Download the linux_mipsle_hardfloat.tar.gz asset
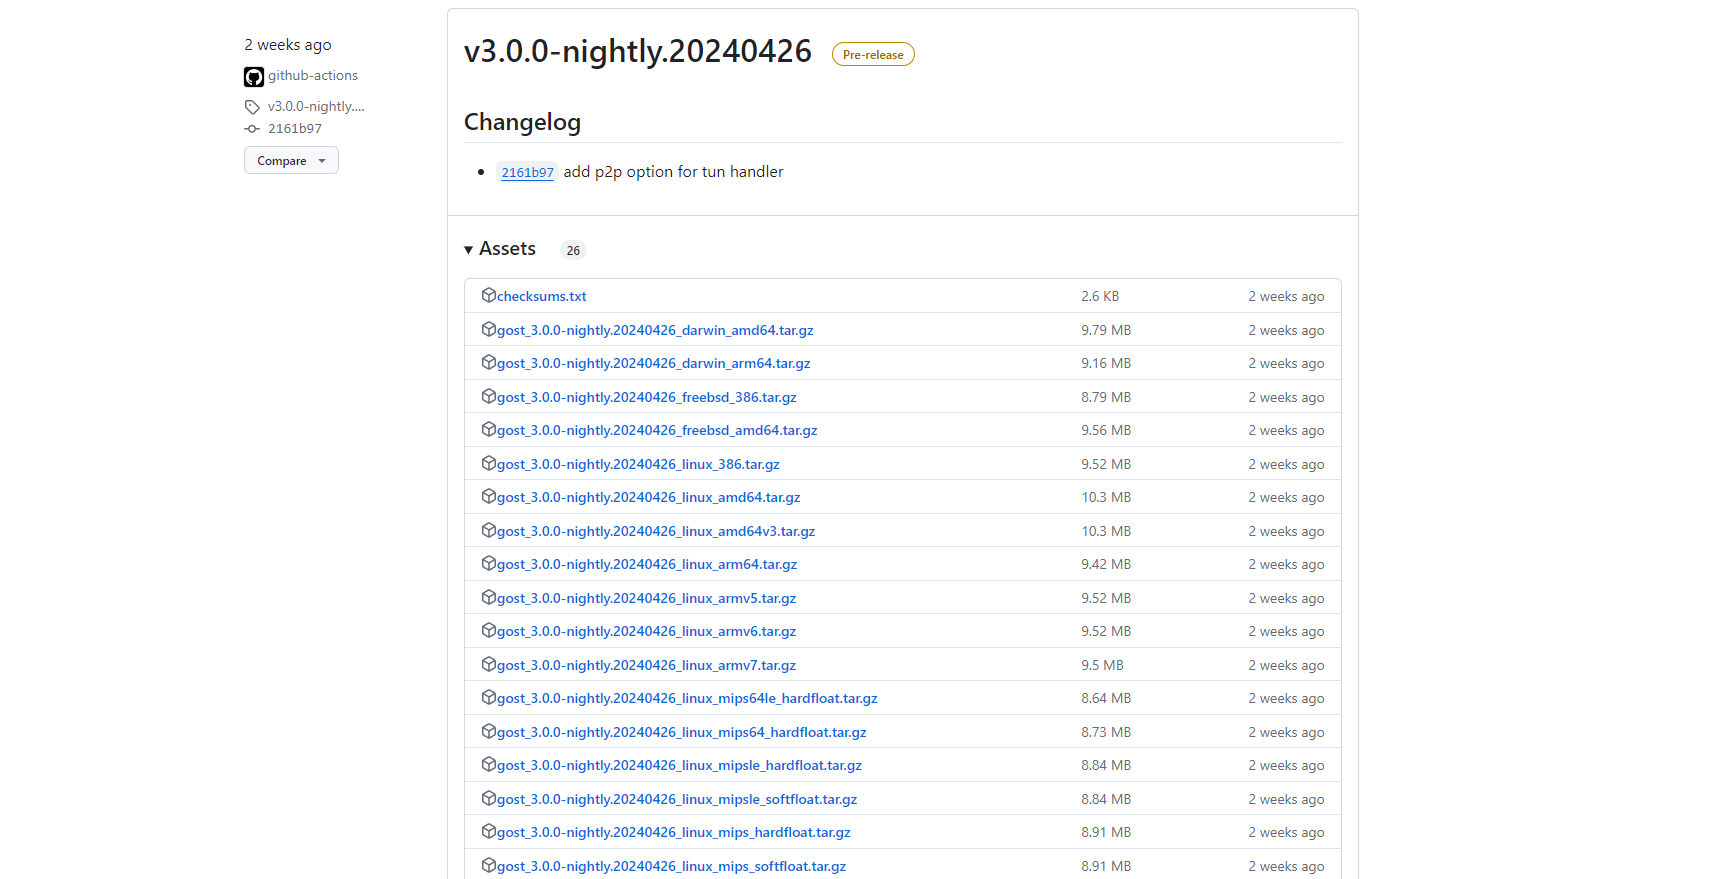 tap(679, 766)
